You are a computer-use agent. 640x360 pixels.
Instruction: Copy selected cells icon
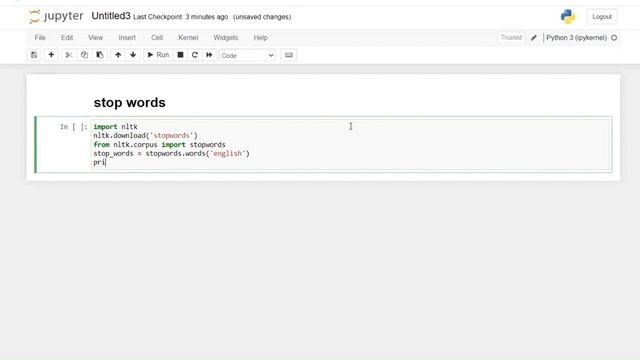[84, 55]
